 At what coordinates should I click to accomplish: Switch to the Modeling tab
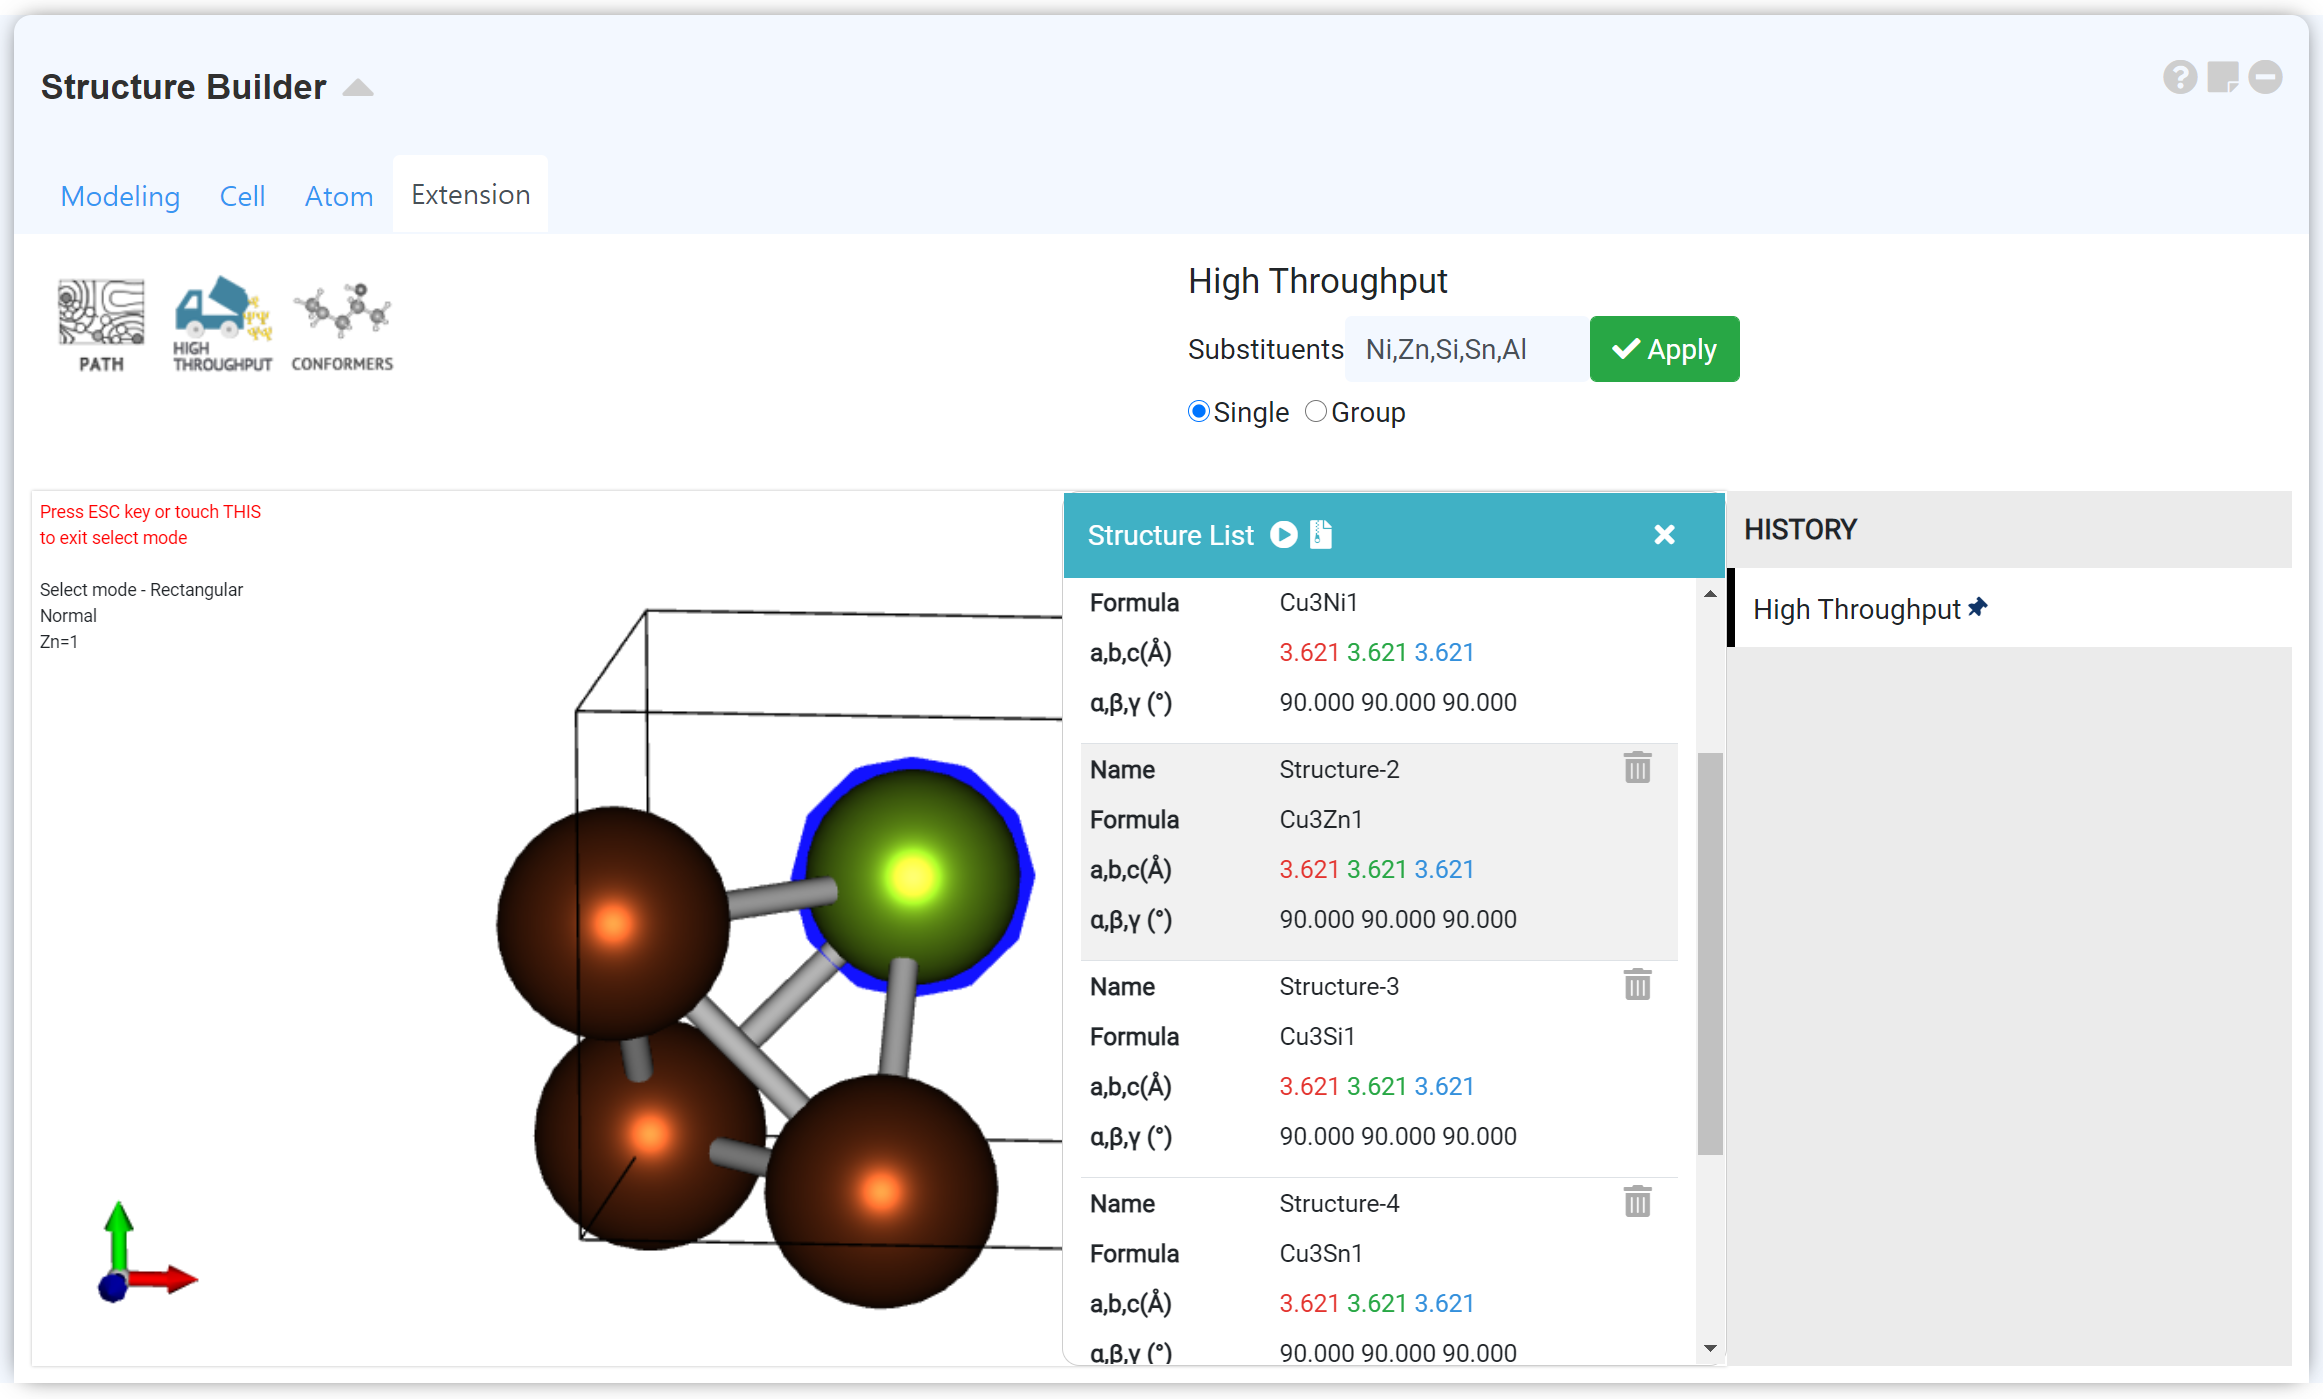pyautogui.click(x=120, y=196)
